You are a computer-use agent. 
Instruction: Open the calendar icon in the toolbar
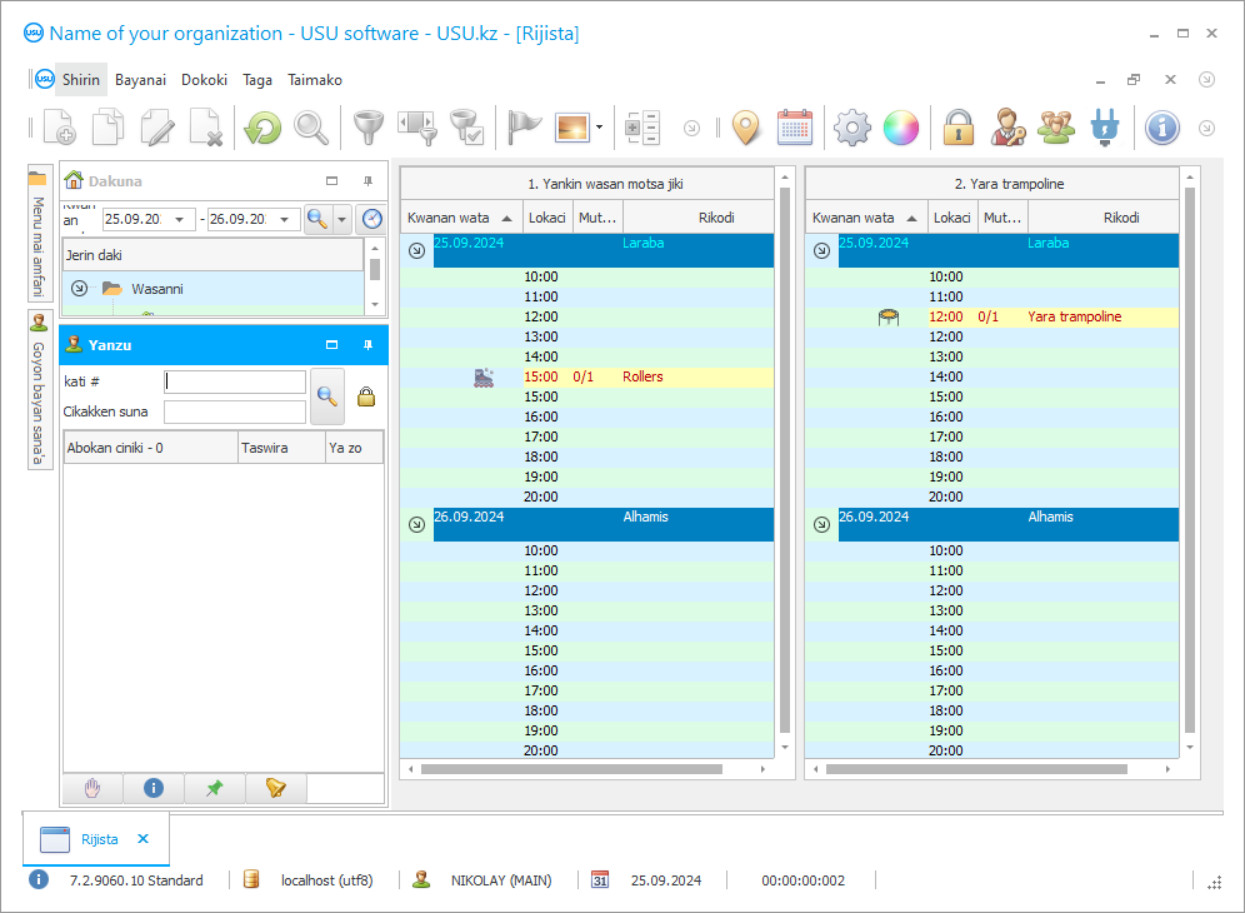tap(796, 127)
